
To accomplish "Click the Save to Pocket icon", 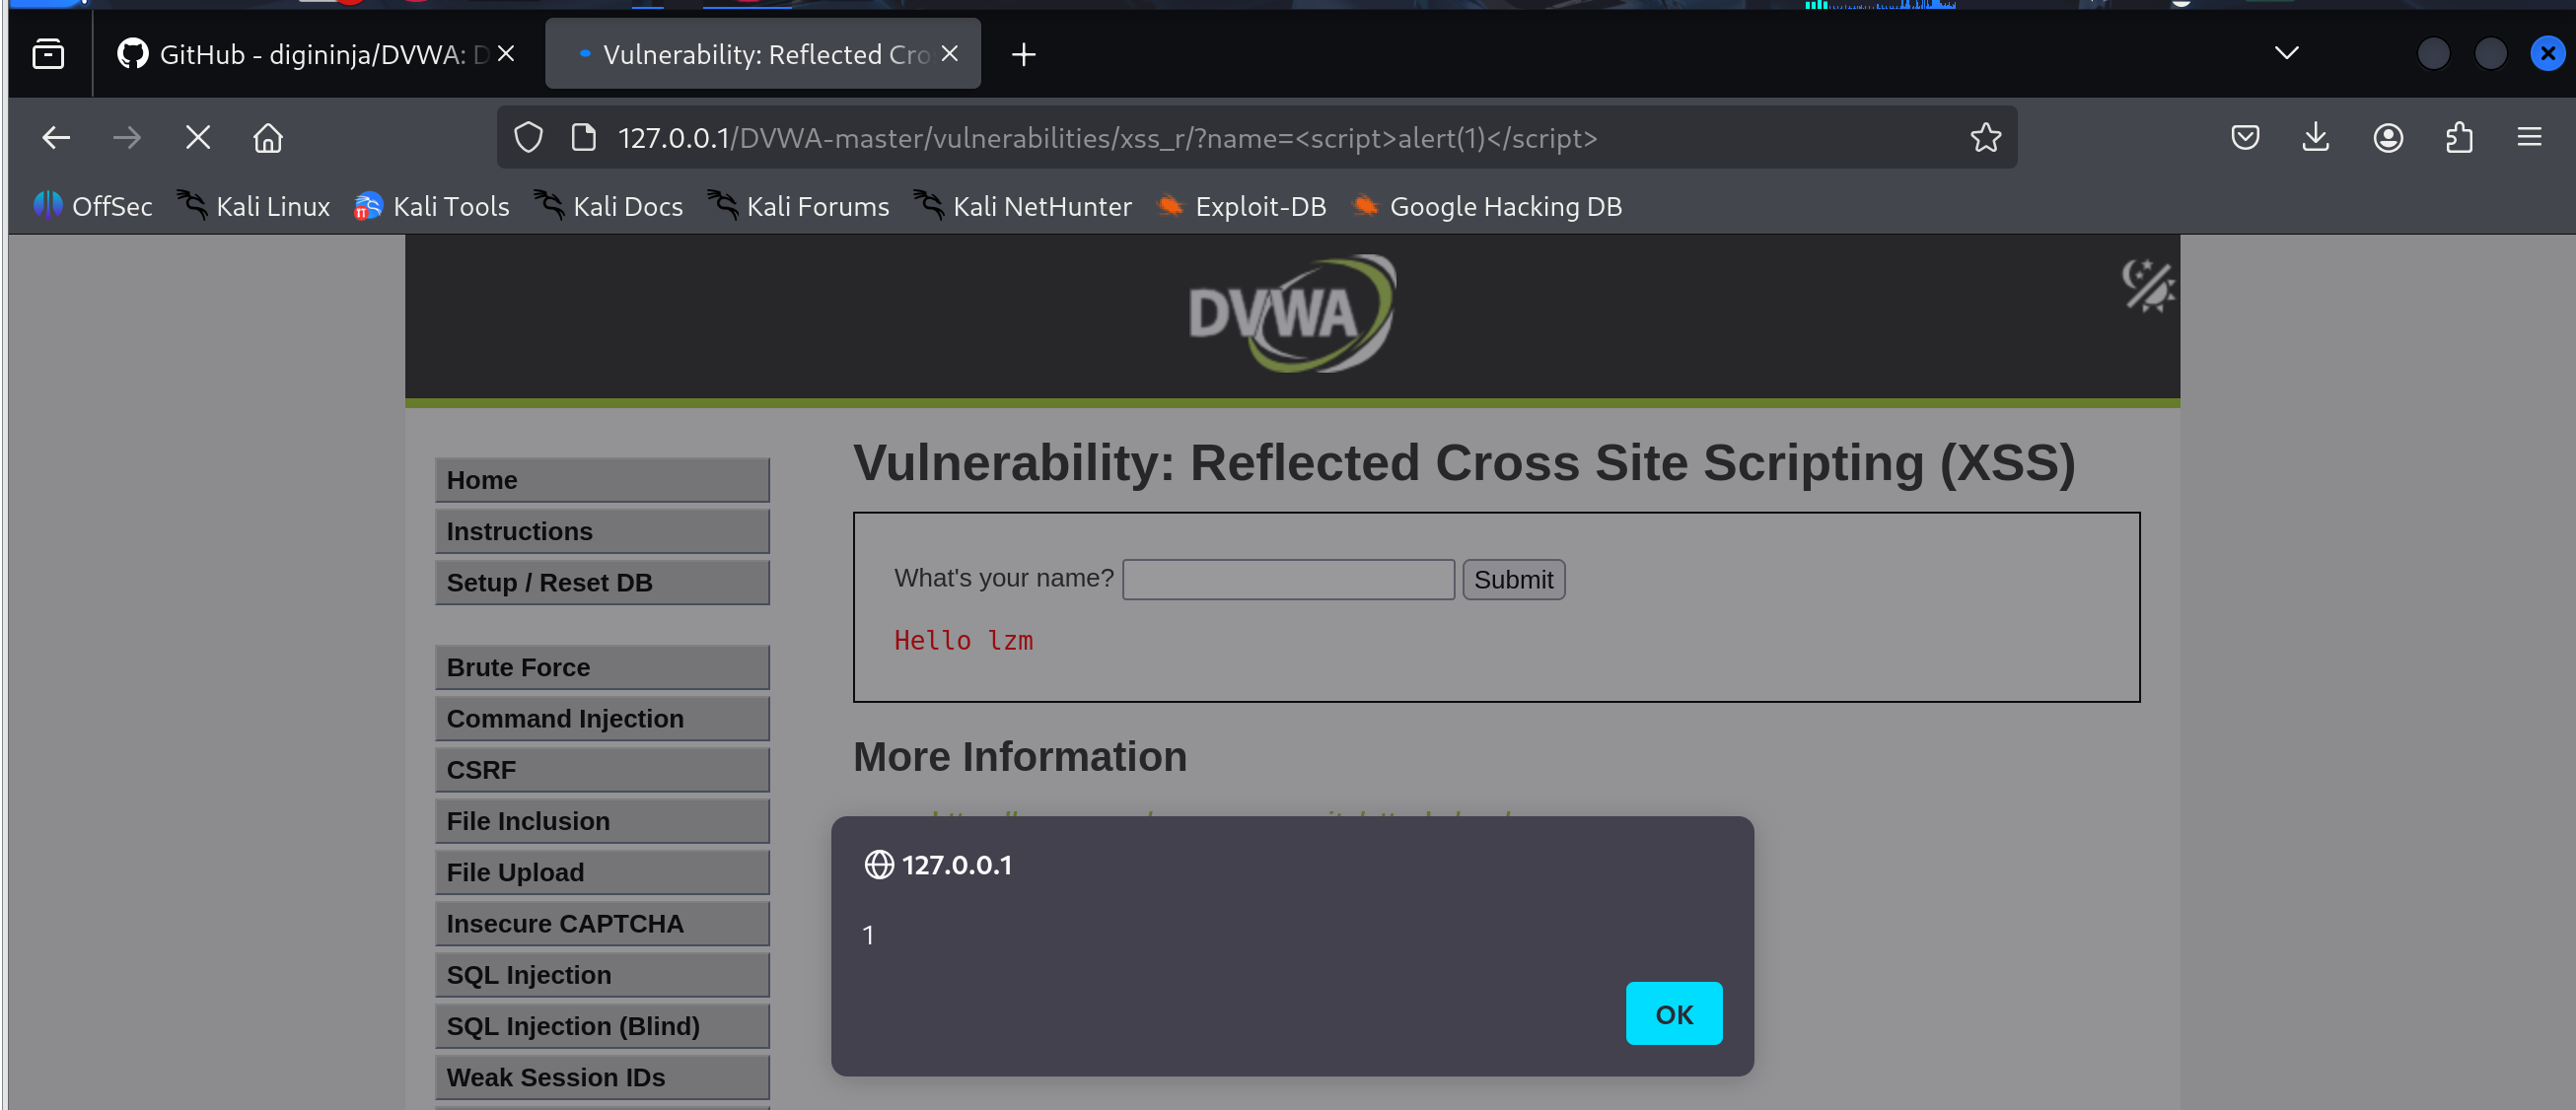I will tap(2244, 138).
